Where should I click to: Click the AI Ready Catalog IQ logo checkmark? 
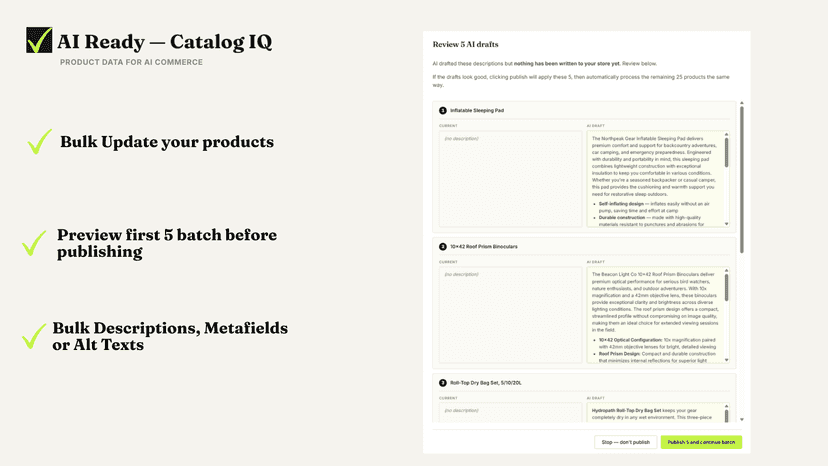point(40,40)
